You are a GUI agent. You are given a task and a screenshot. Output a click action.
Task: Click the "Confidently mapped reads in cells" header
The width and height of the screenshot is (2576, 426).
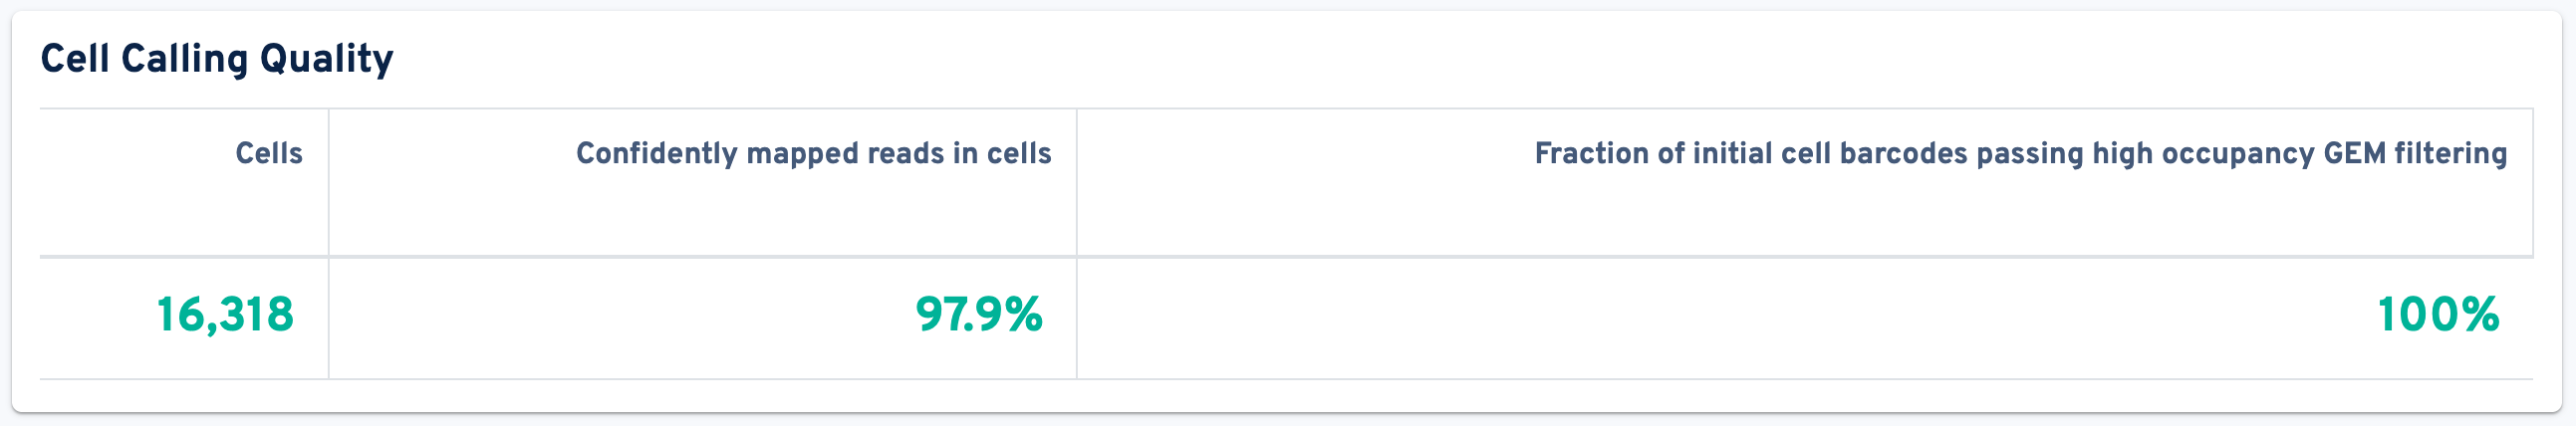click(x=813, y=153)
